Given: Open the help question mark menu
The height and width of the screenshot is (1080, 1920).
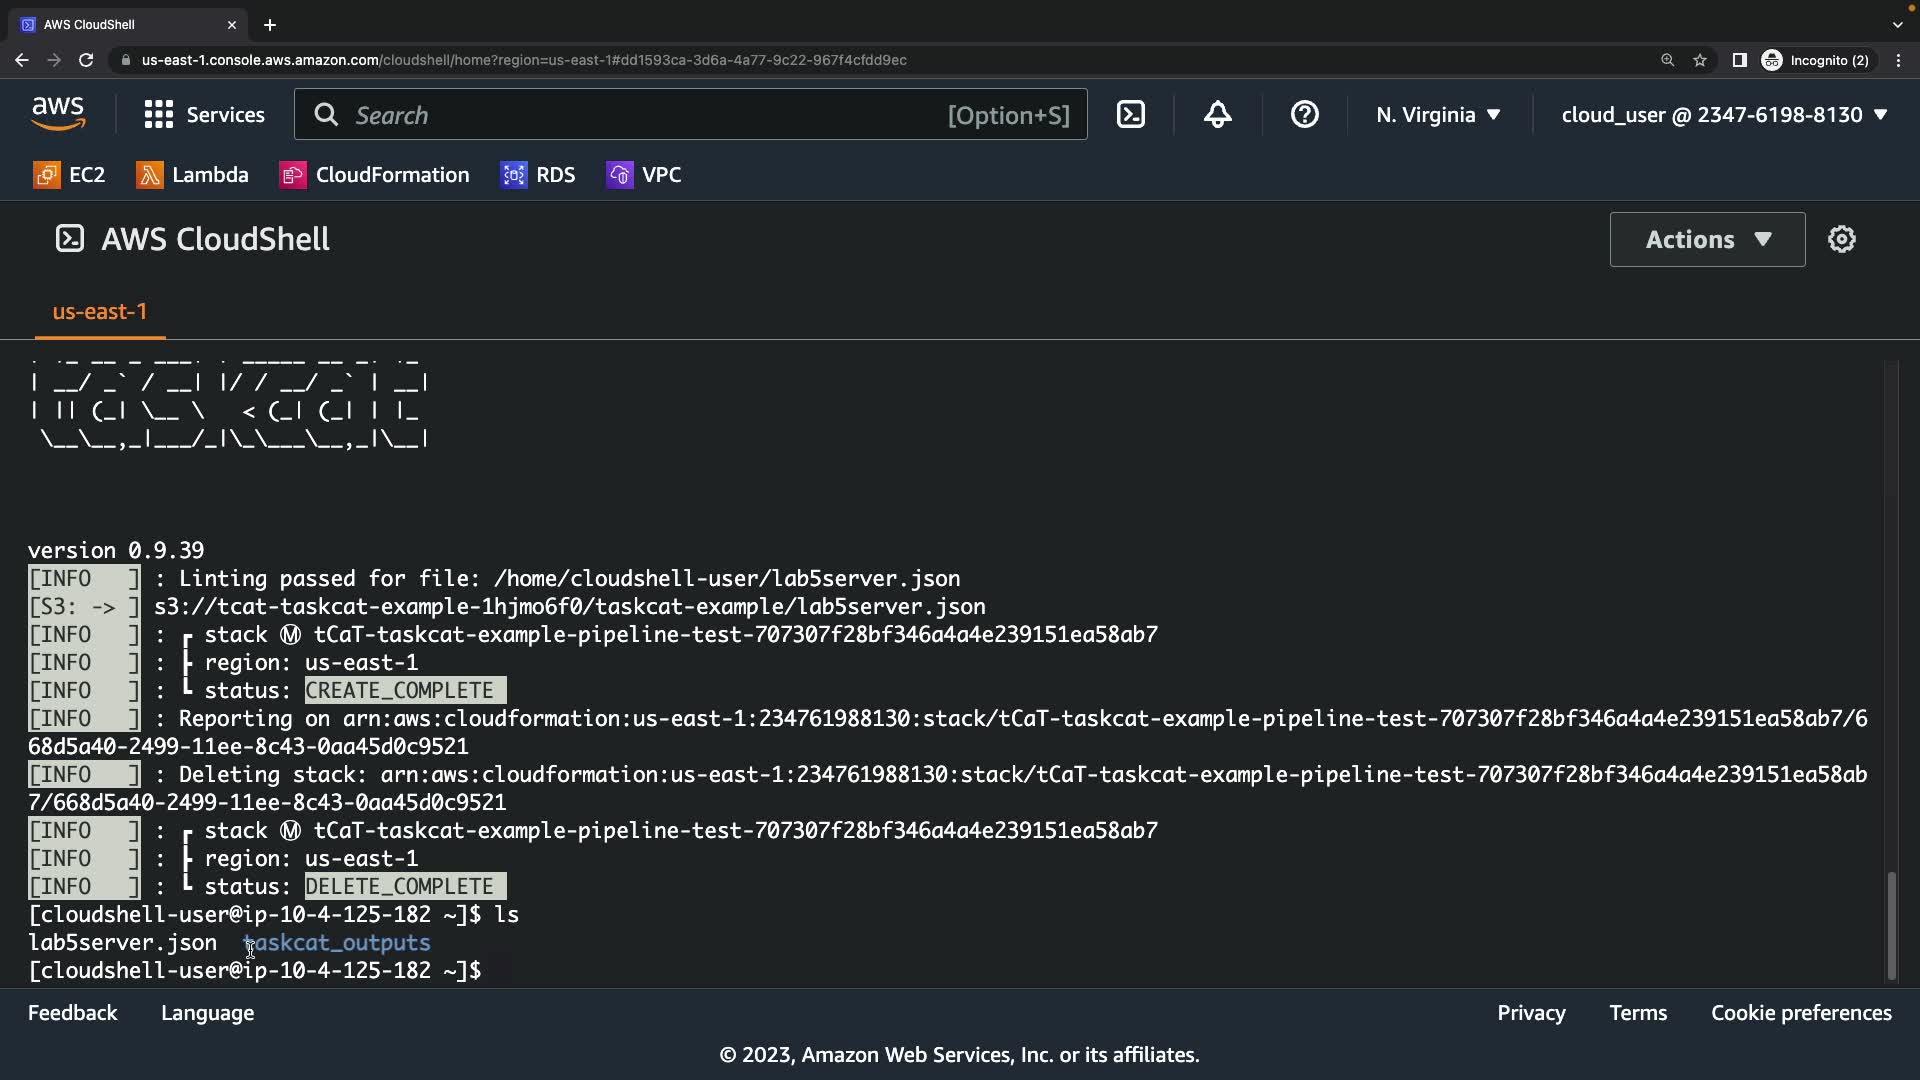Looking at the screenshot, I should click(x=1304, y=114).
